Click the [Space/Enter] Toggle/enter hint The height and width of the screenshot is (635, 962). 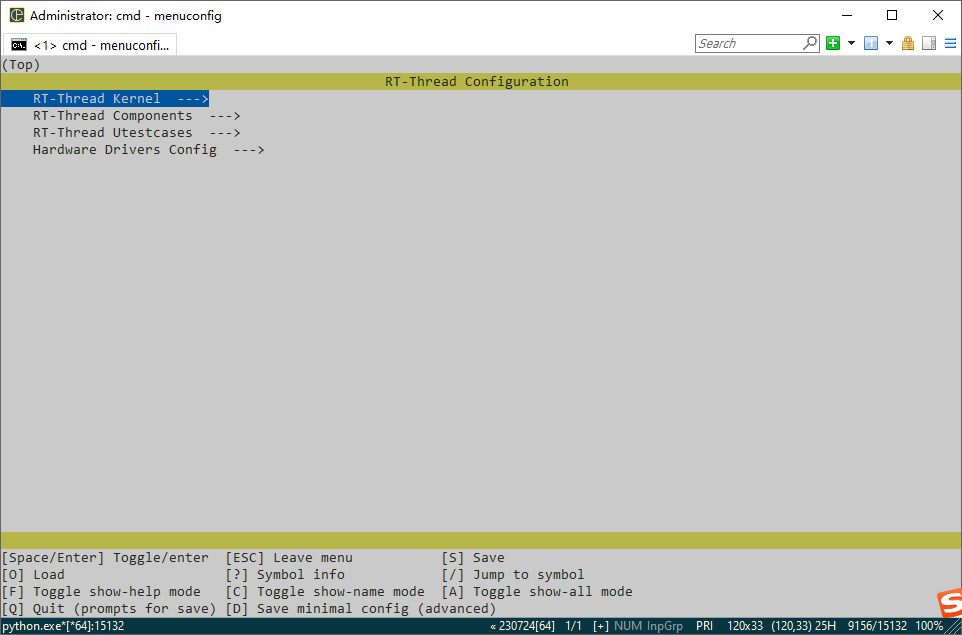[105, 558]
